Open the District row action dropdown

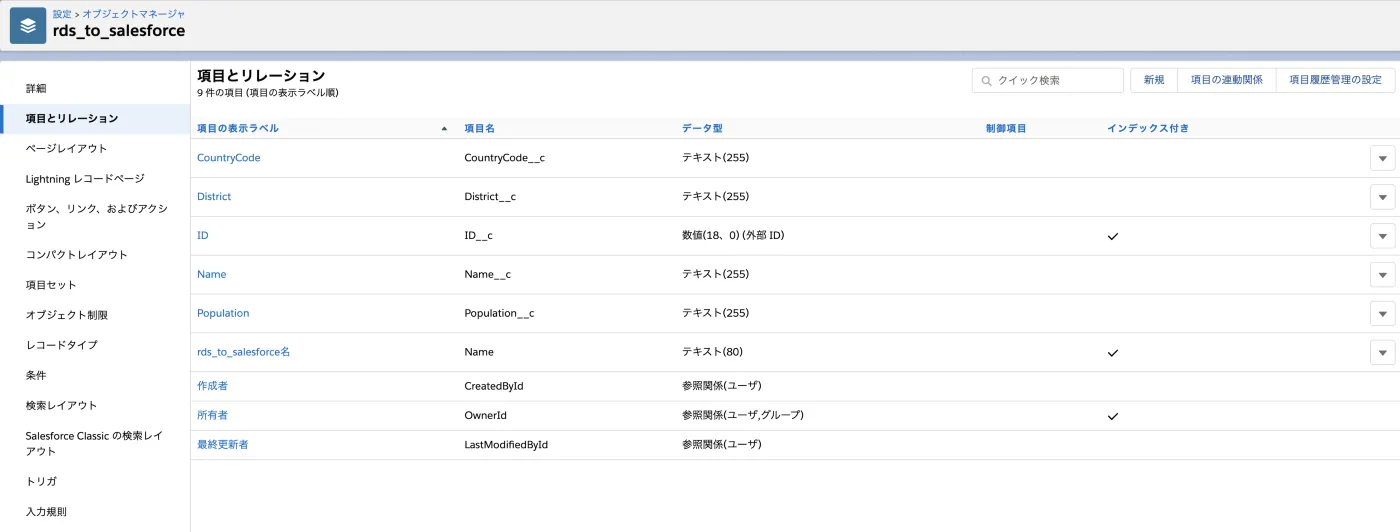tap(1382, 197)
